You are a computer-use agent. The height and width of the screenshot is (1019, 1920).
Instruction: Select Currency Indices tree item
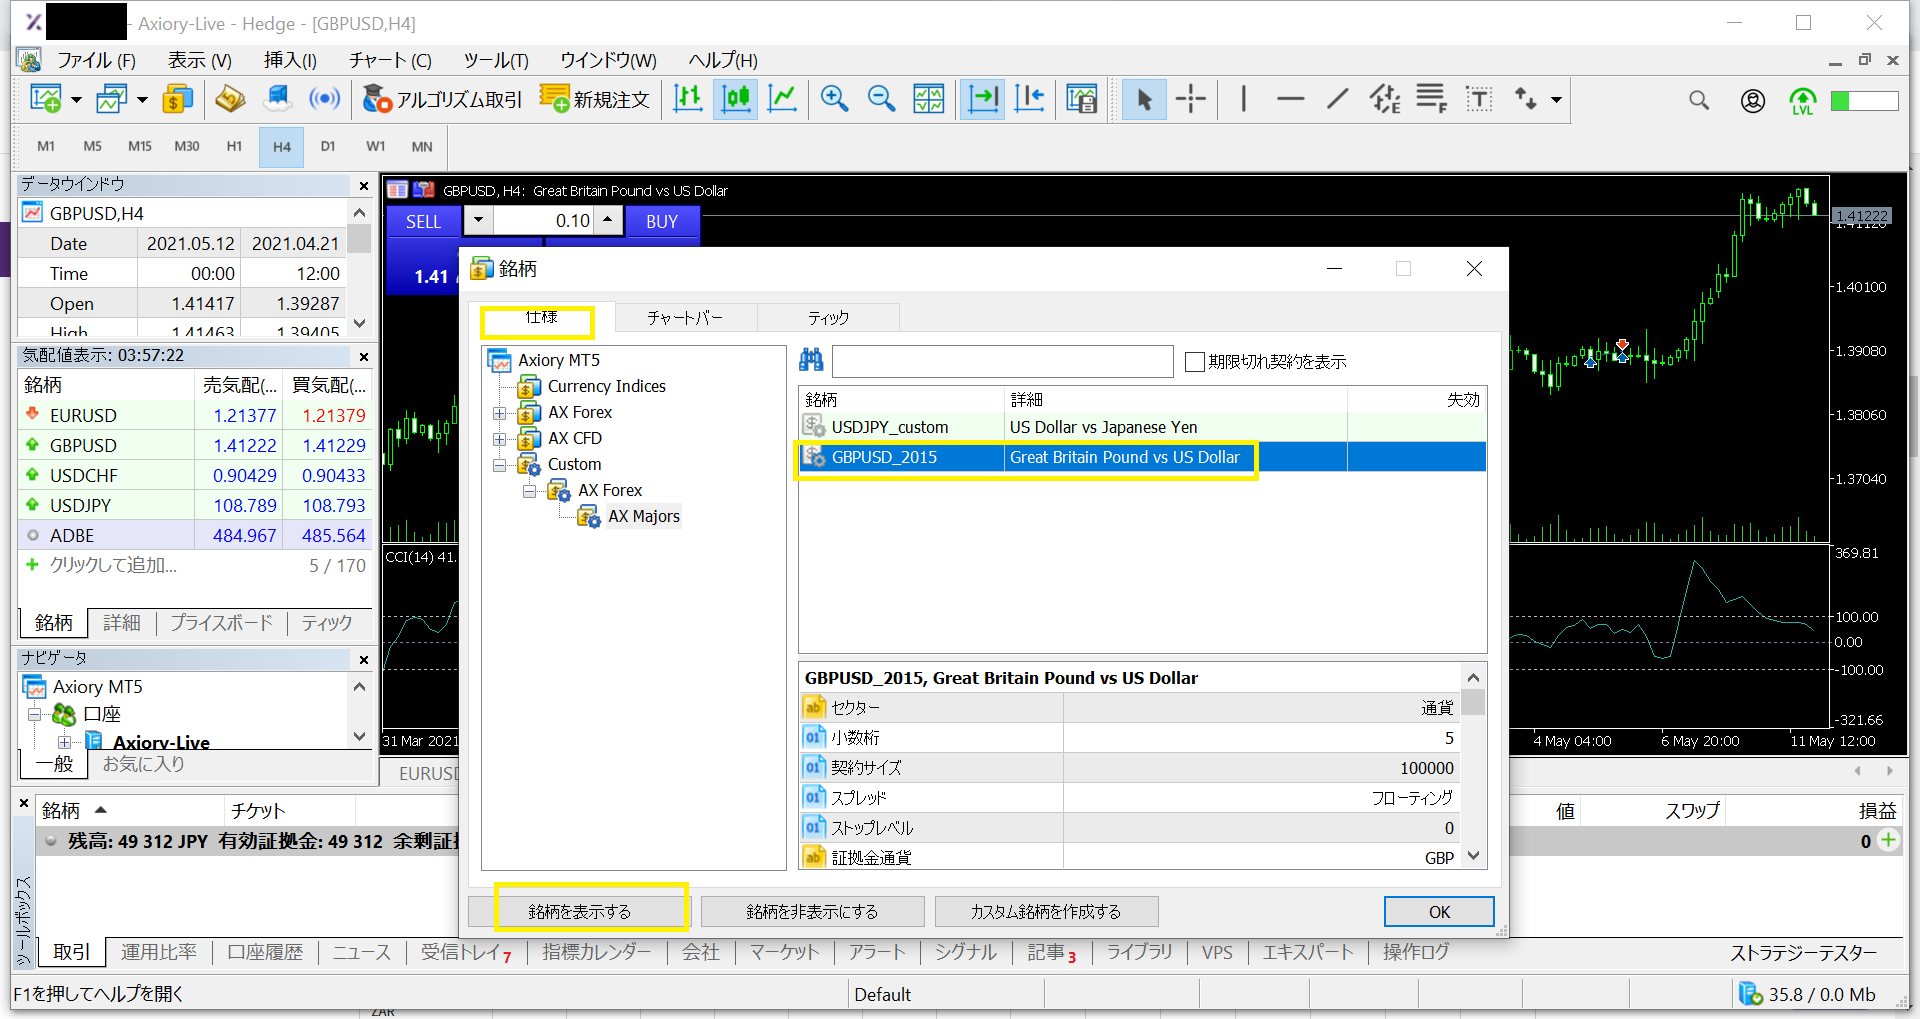tap(606, 386)
